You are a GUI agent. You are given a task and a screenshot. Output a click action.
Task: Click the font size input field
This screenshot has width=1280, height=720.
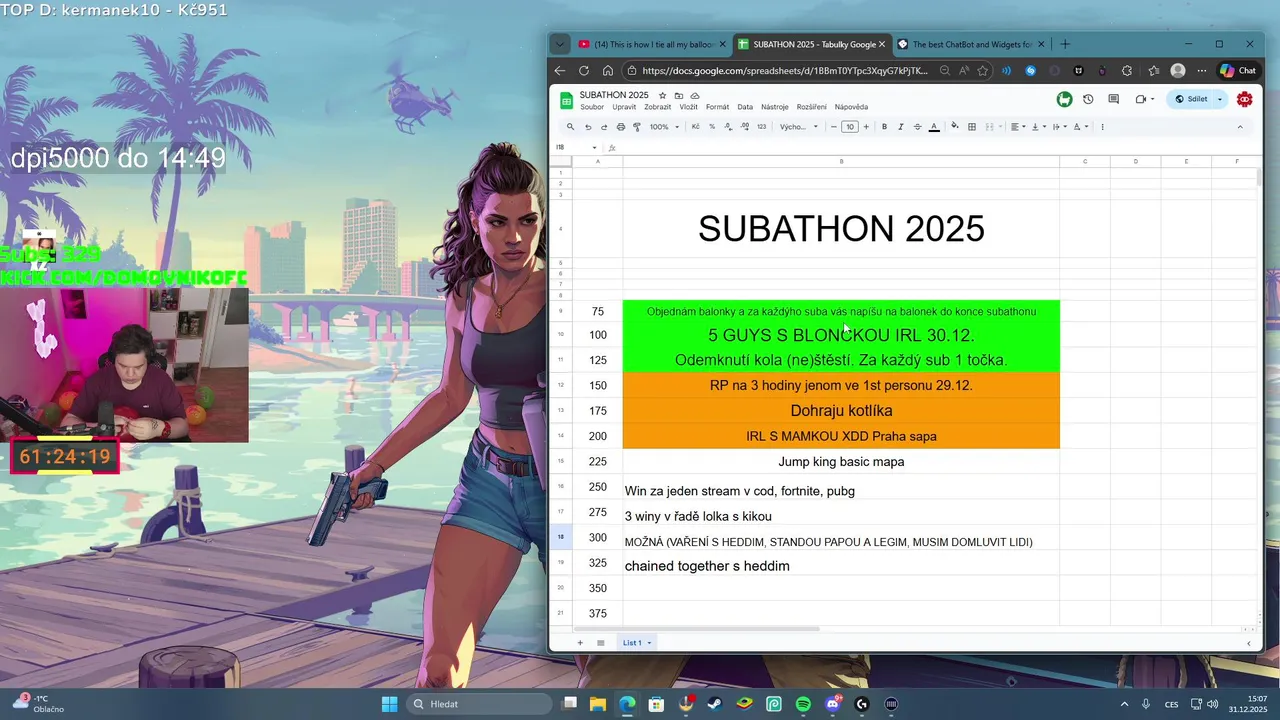click(x=849, y=127)
